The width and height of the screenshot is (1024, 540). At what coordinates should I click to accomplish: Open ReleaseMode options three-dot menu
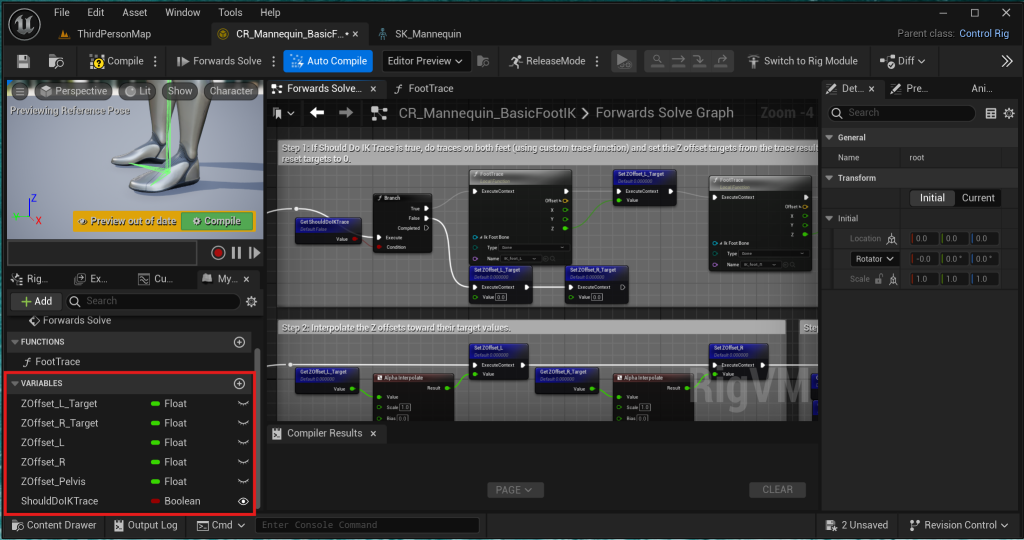(597, 61)
